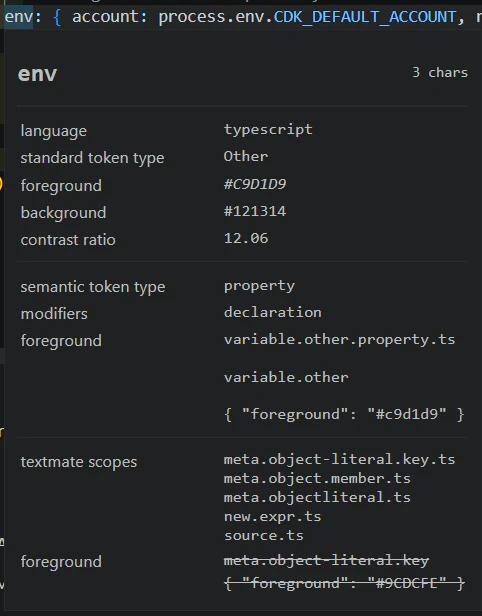Click the highlighted env token in code

pyautogui.click(x=19, y=17)
